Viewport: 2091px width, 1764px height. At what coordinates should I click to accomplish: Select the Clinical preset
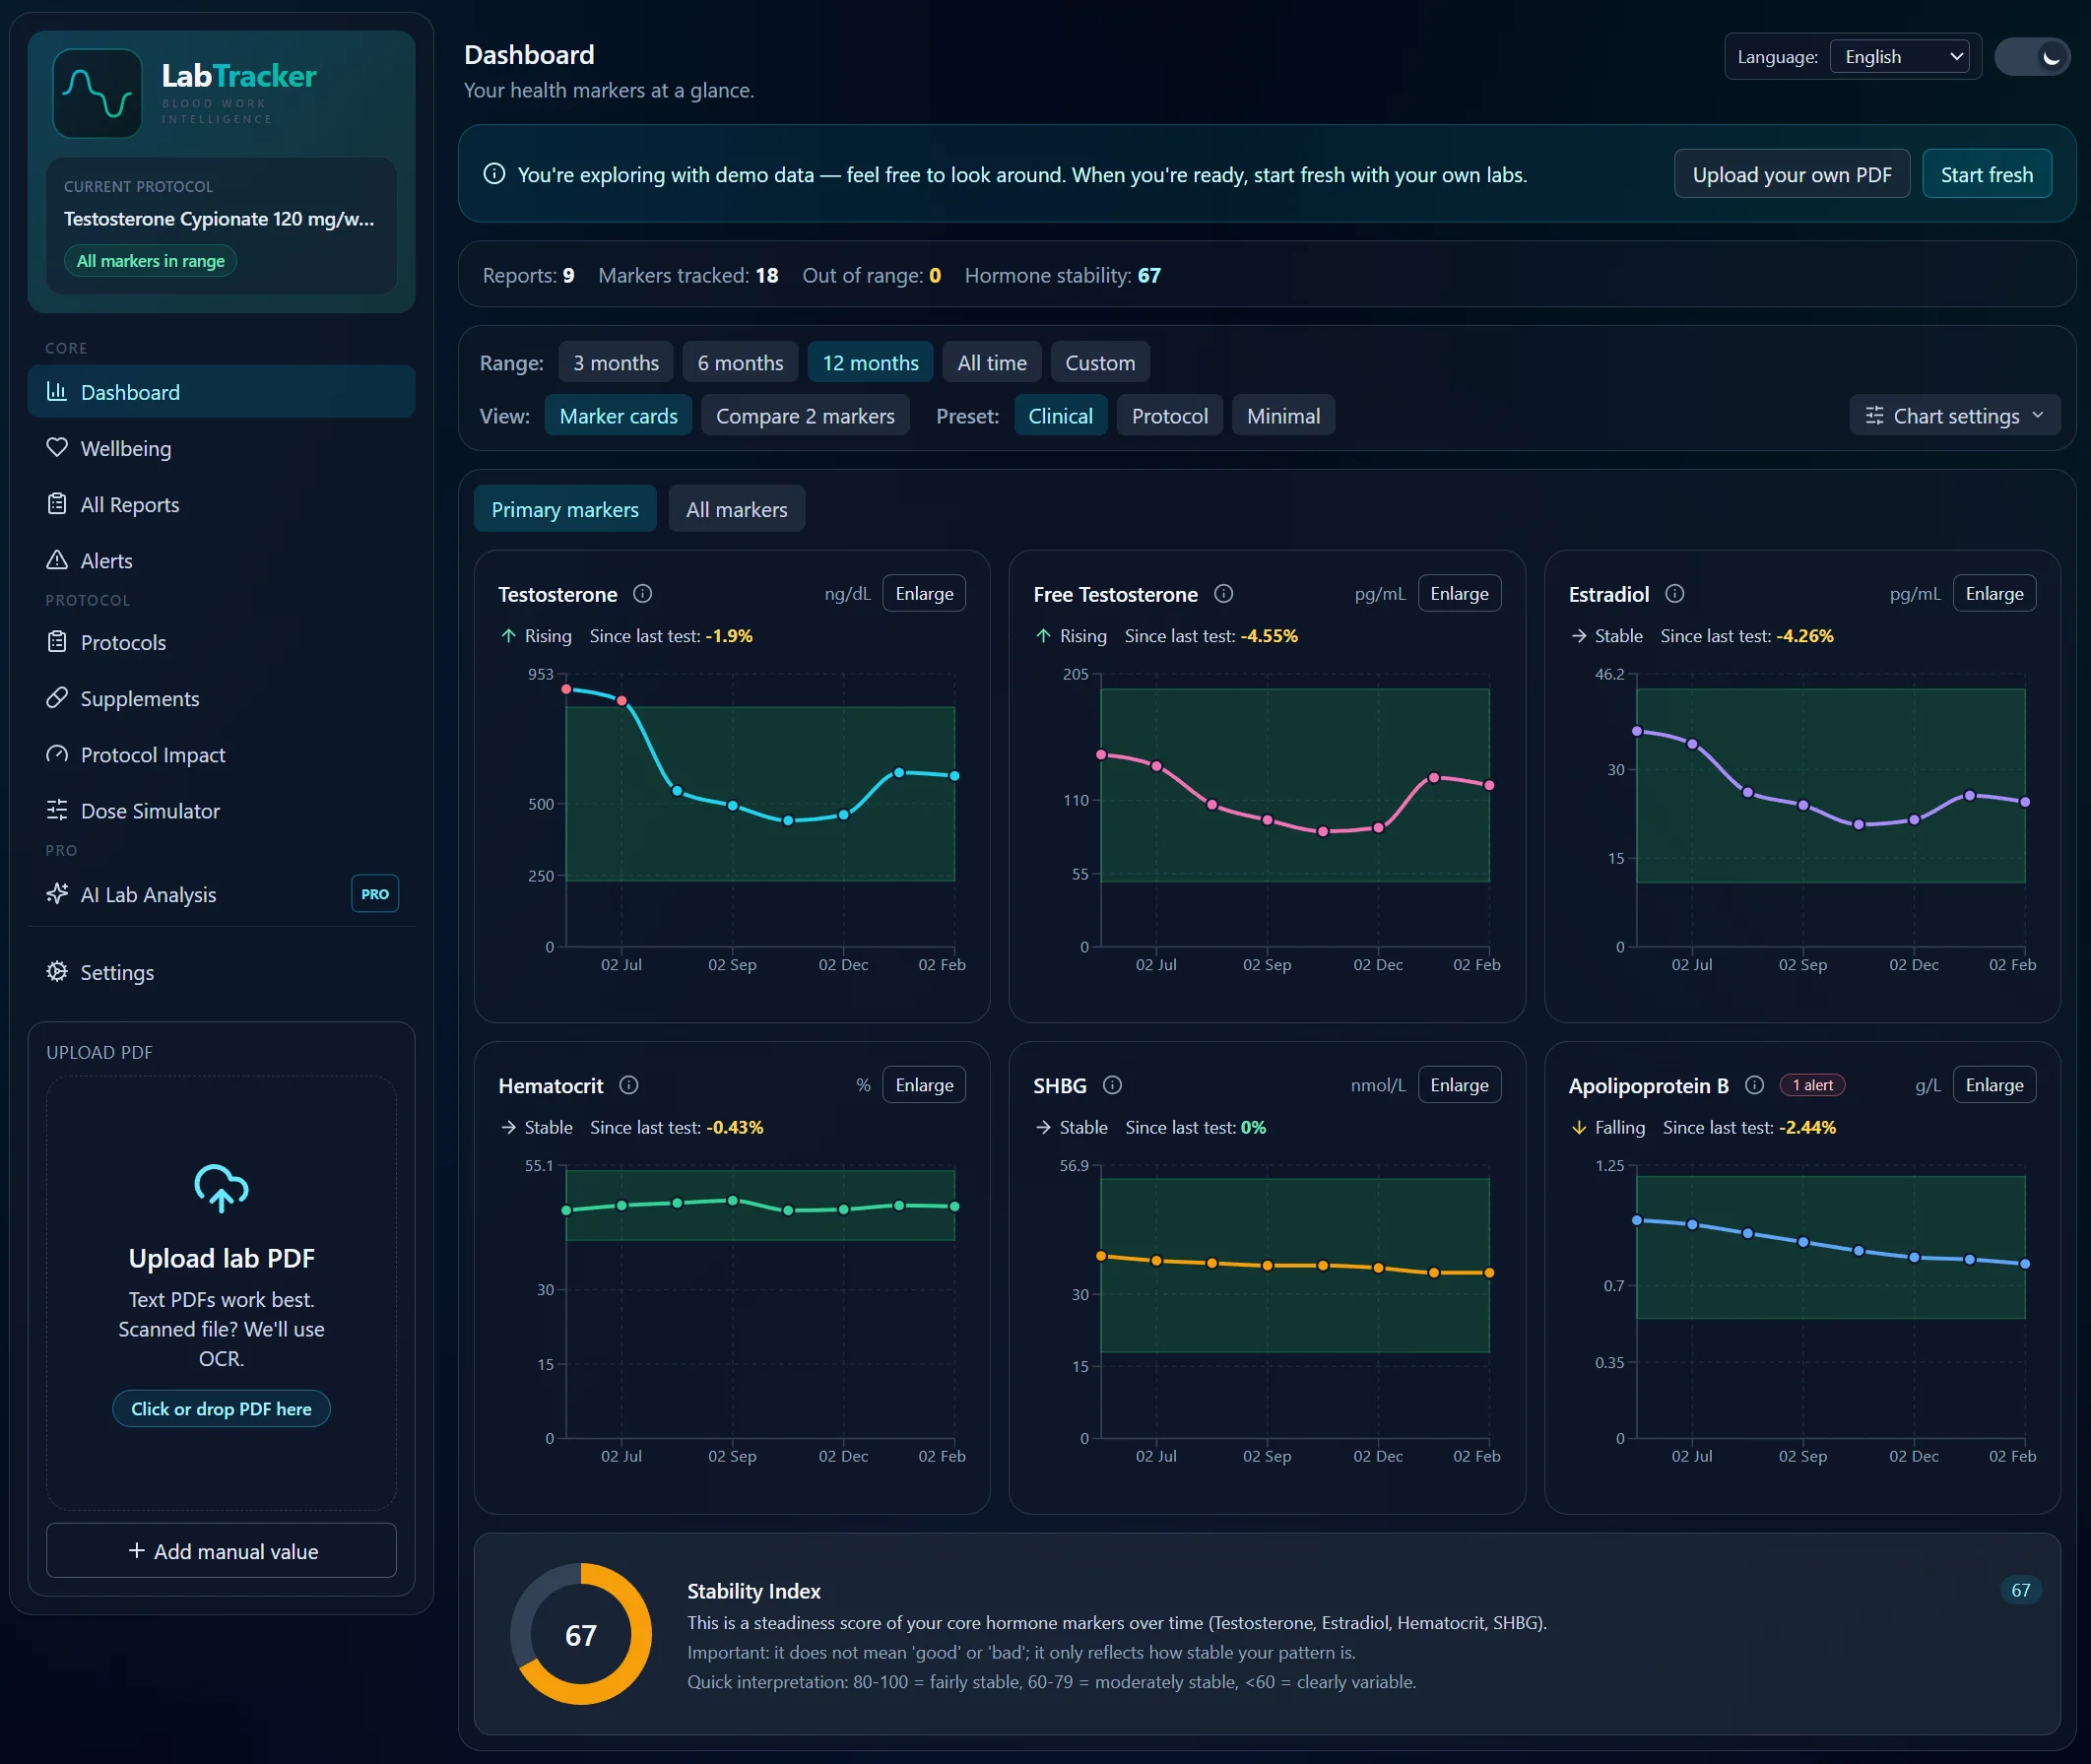click(x=1060, y=415)
